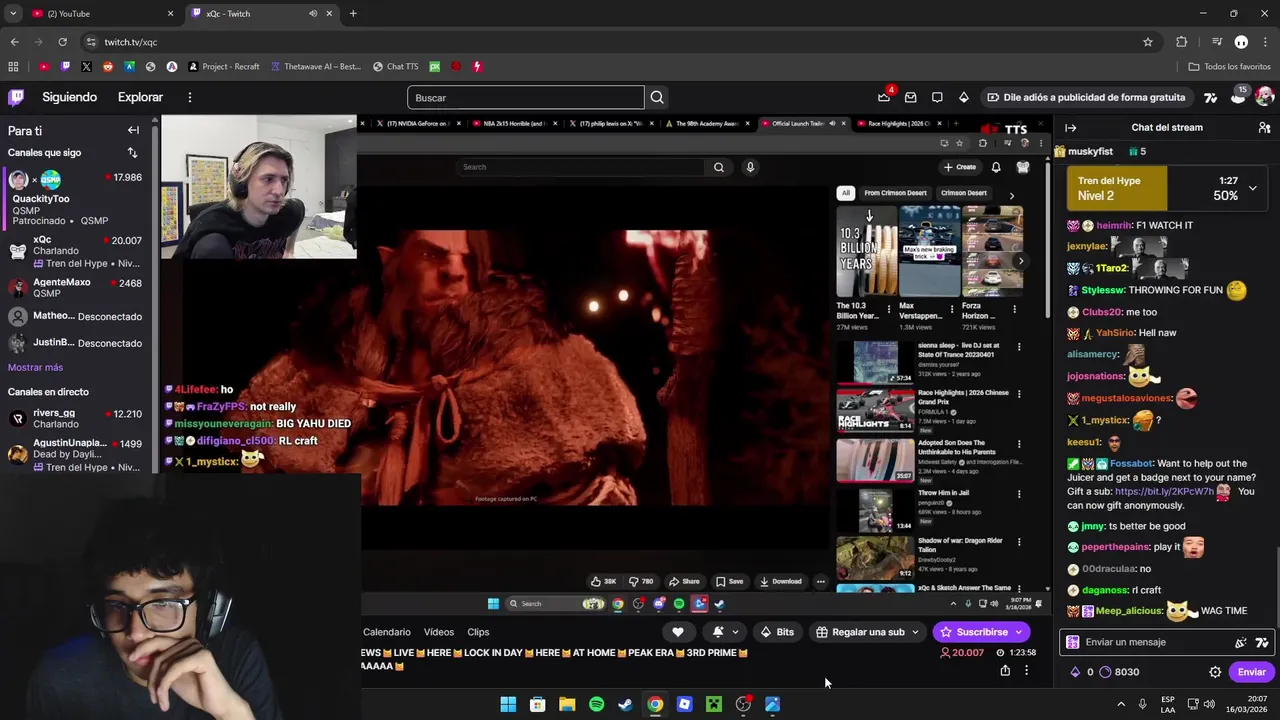1280x720 pixels.
Task: Click the Get Bits diamond icon in top bar
Action: point(963,97)
